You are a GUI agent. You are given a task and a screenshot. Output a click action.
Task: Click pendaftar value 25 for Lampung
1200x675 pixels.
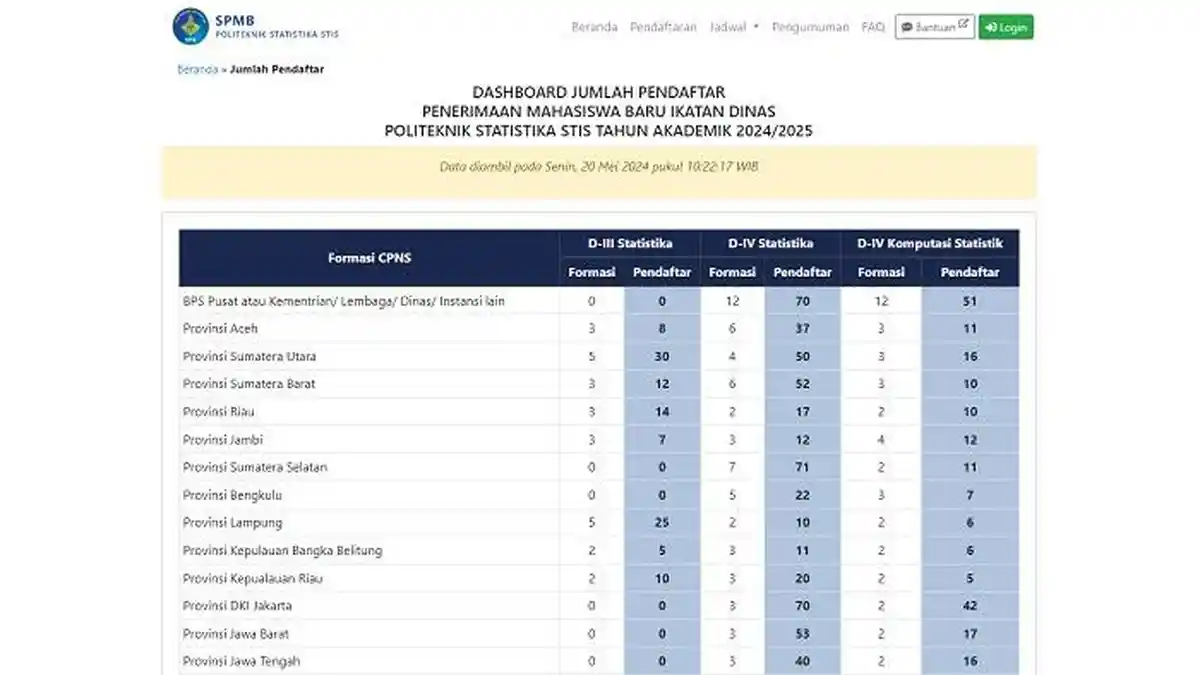661,522
